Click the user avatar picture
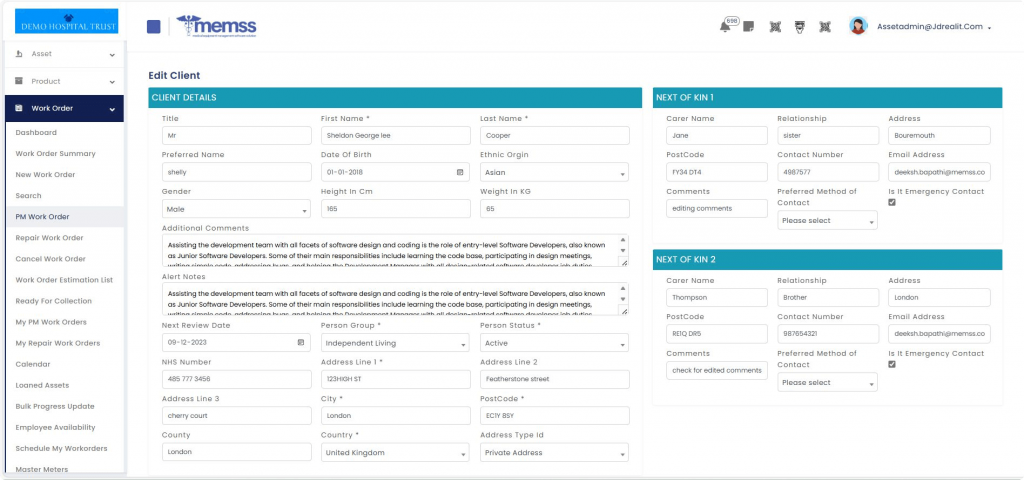Screen dimensions: 1024x480 click(x=857, y=26)
